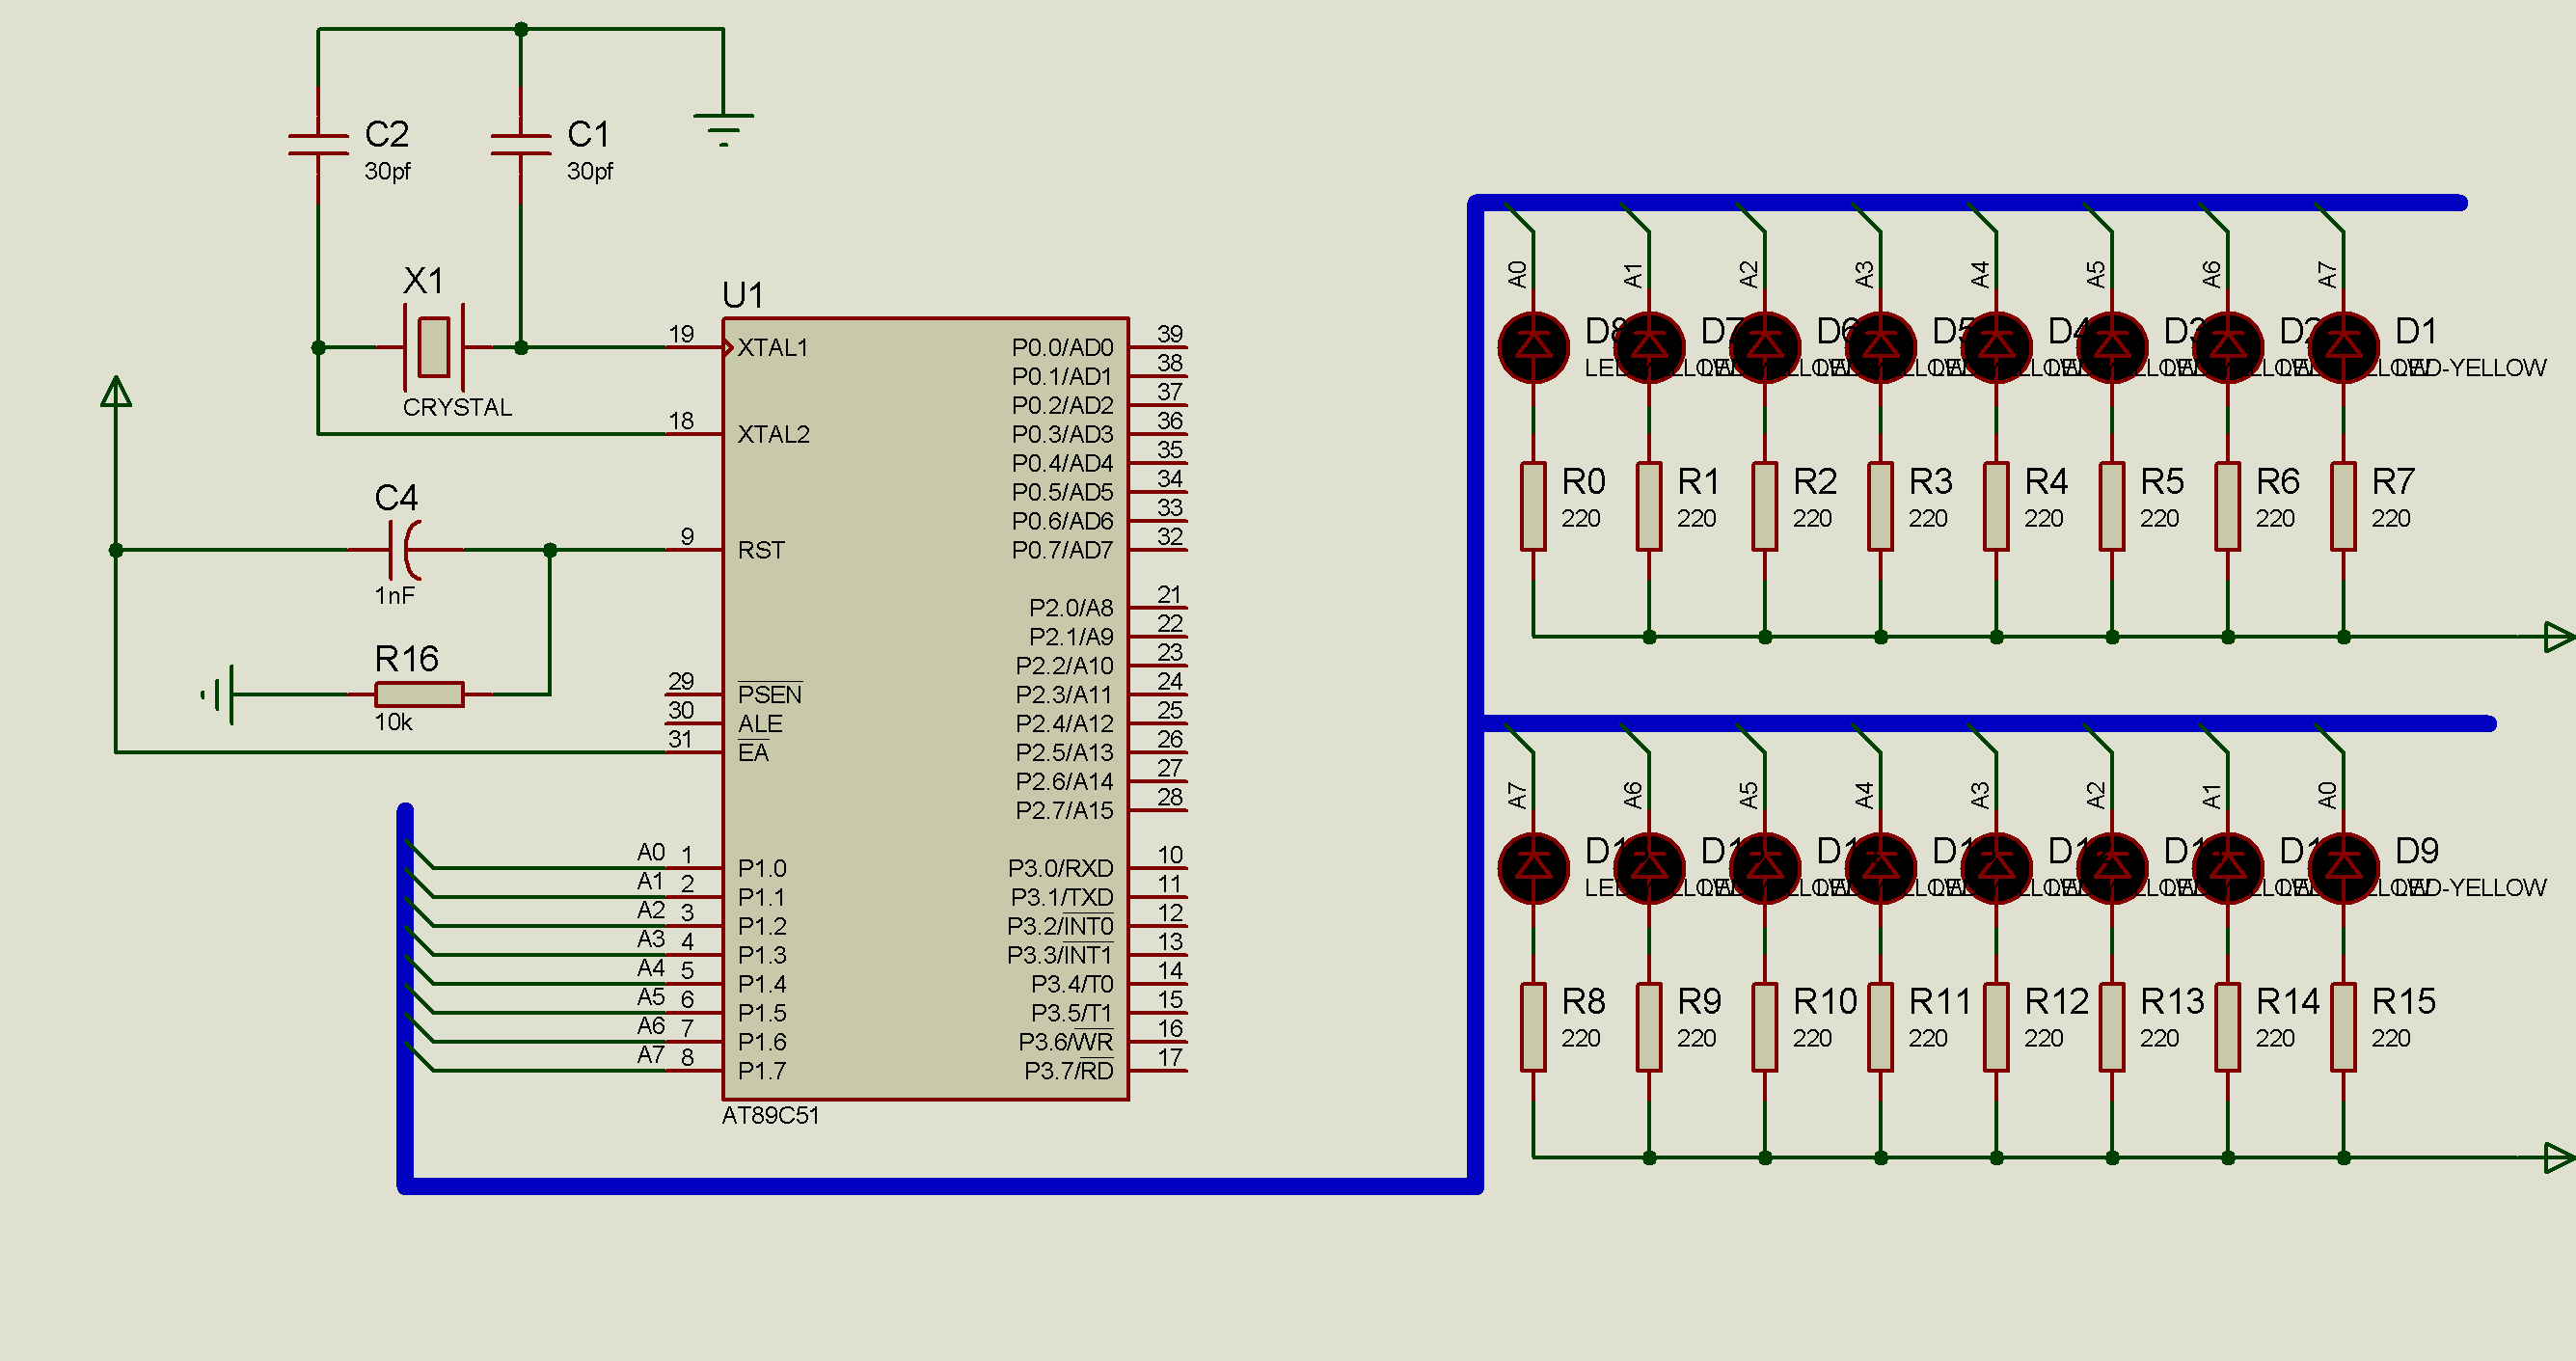Click the U1 AT89C51 chip body
The height and width of the screenshot is (1361, 2576).
point(925,700)
